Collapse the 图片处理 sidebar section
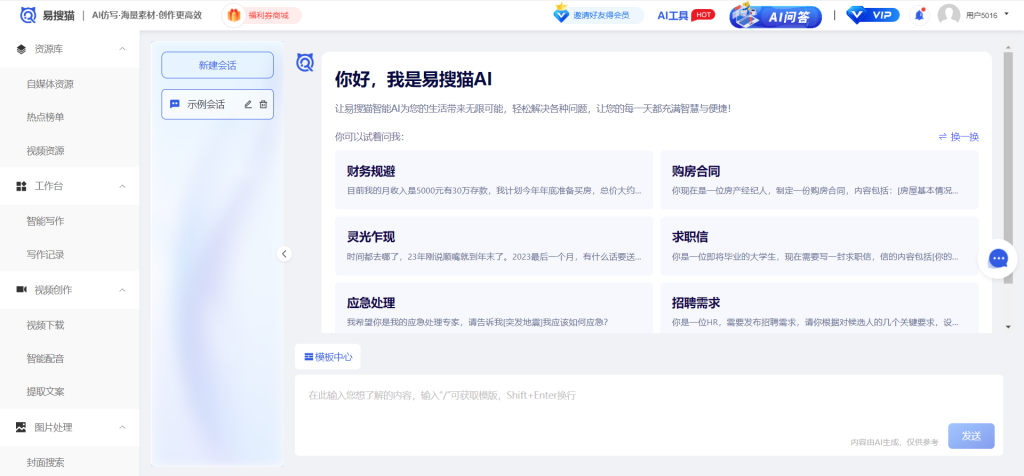 (122, 427)
